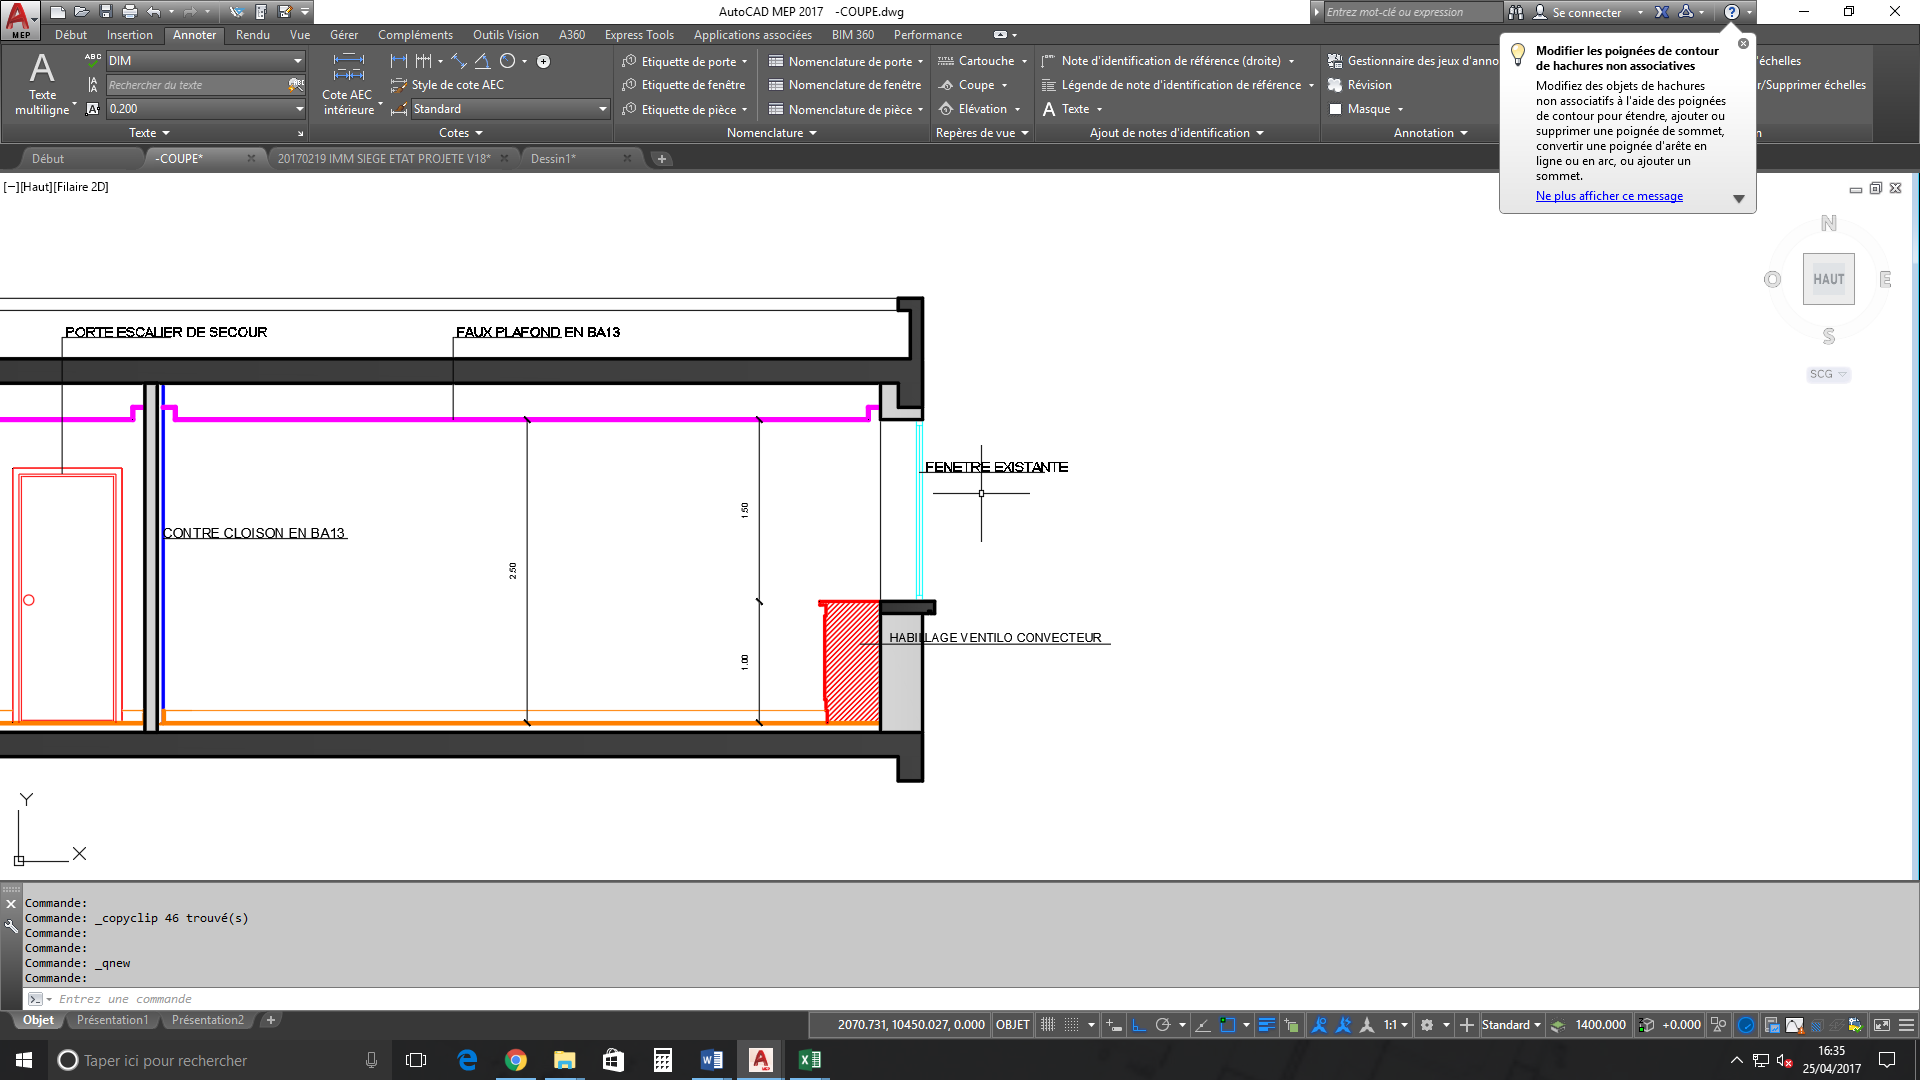
Task: Click the spell check ABC icon
Action: click(x=93, y=61)
